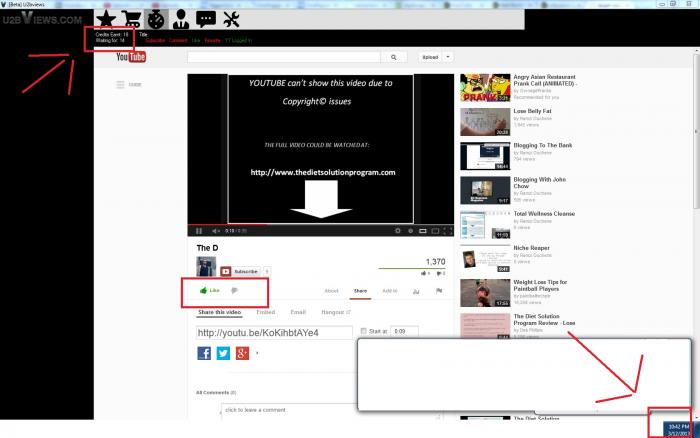Click the thumbs-down dislike icon

point(234,291)
